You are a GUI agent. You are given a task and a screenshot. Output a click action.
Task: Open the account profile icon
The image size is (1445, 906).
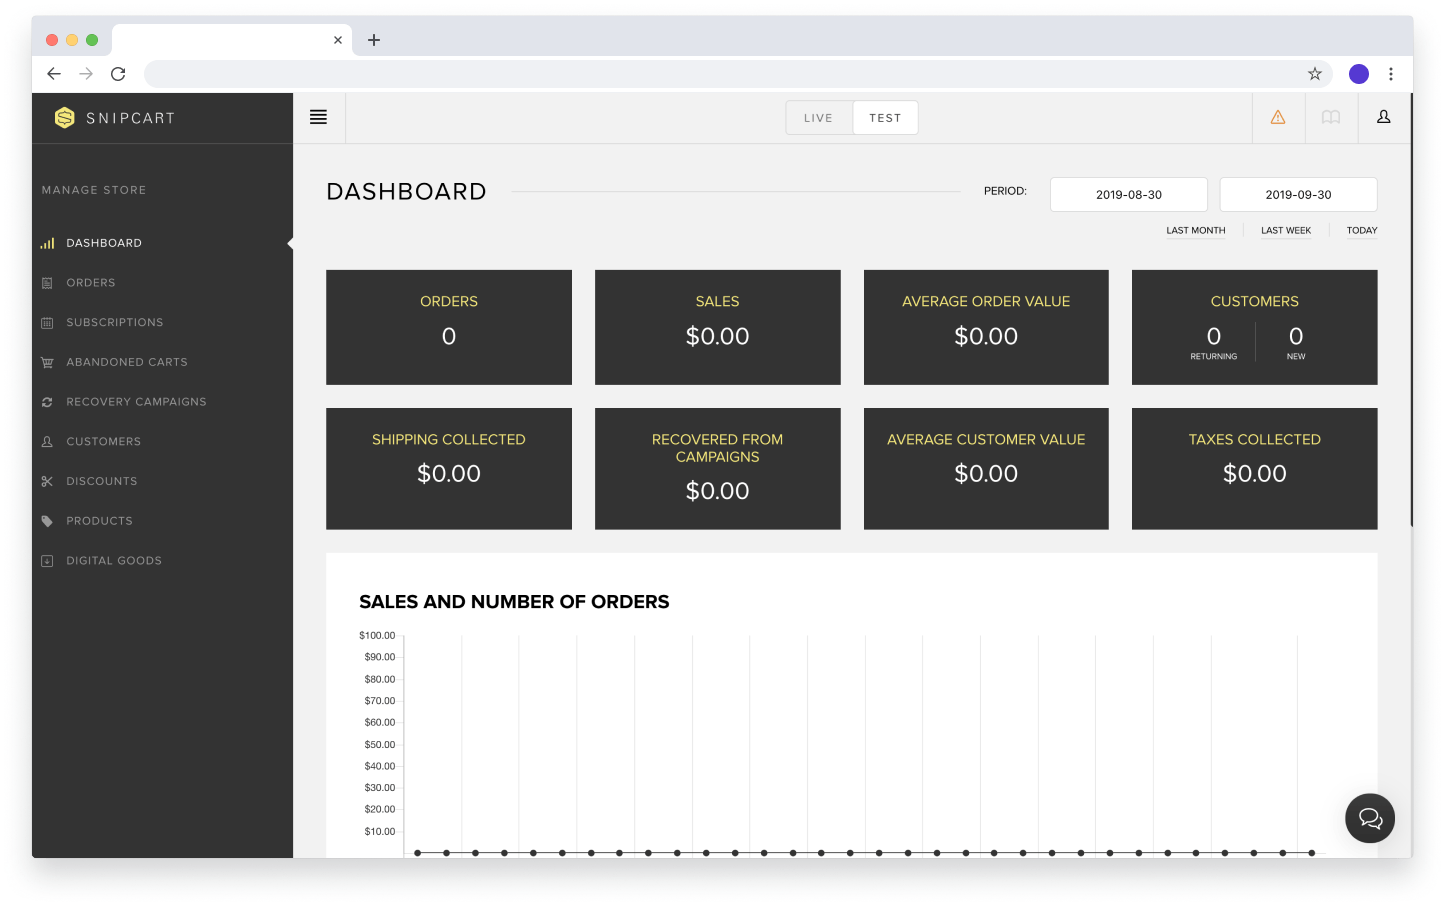point(1384,117)
